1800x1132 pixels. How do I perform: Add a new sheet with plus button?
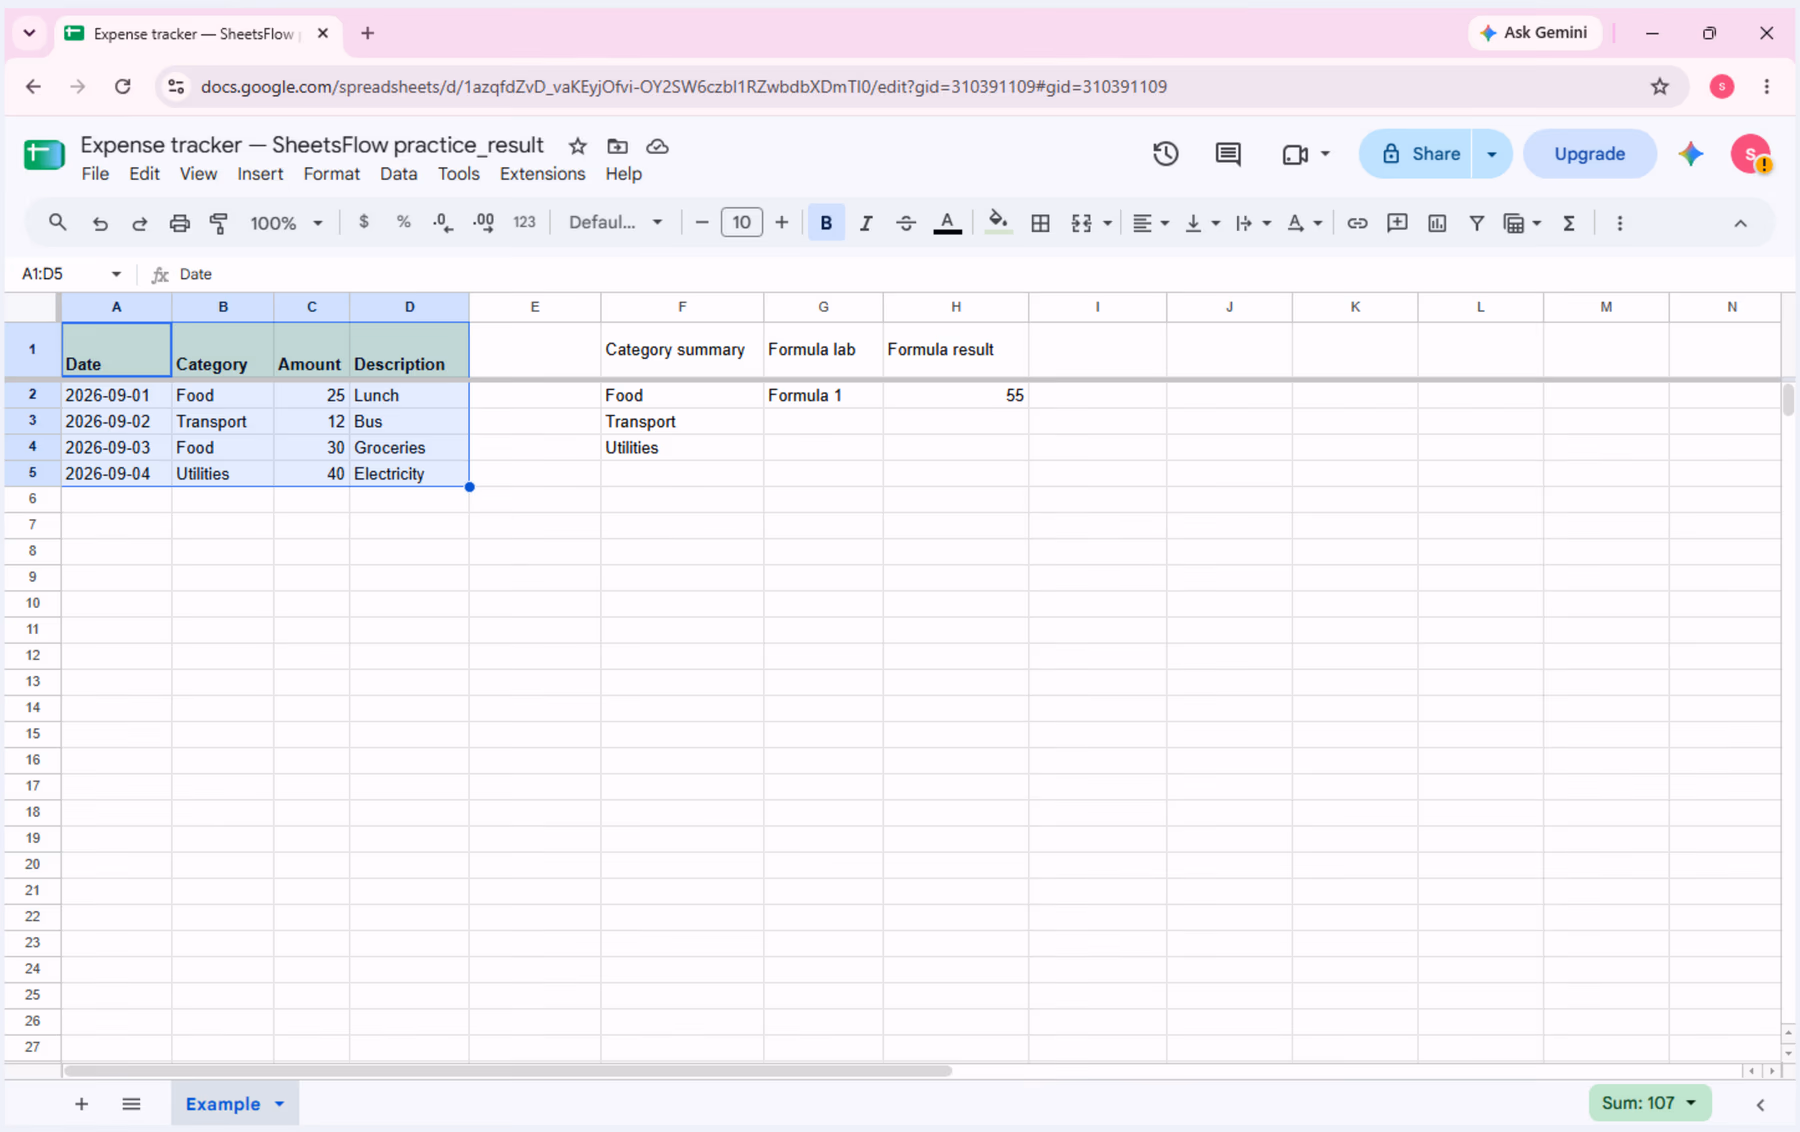coord(81,1104)
